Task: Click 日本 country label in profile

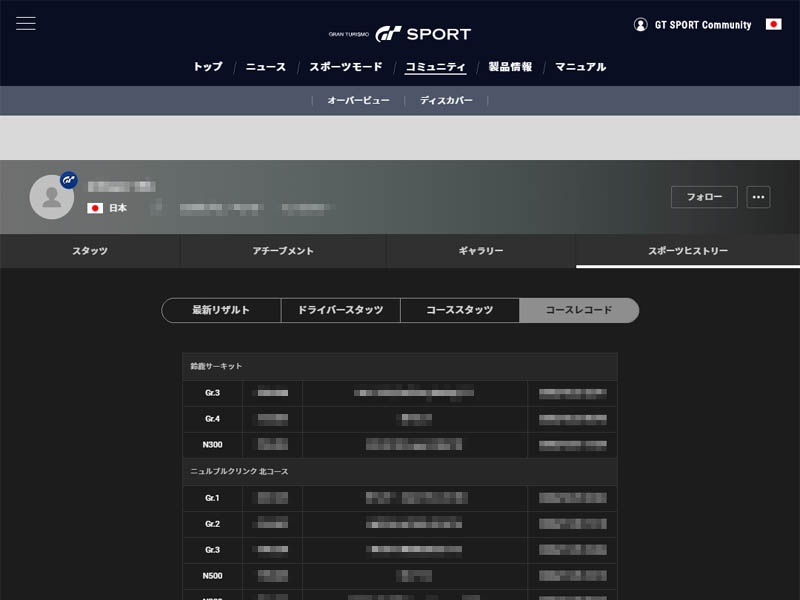Action: 118,208
